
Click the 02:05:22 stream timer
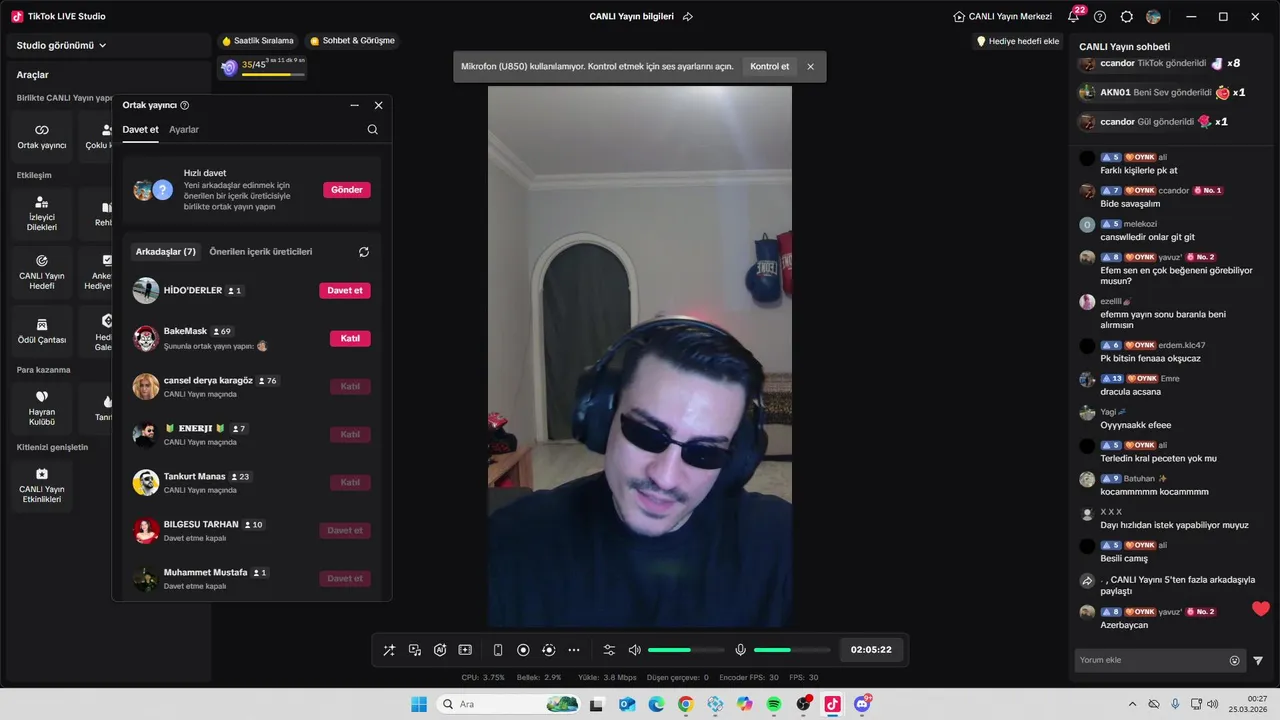tap(871, 650)
